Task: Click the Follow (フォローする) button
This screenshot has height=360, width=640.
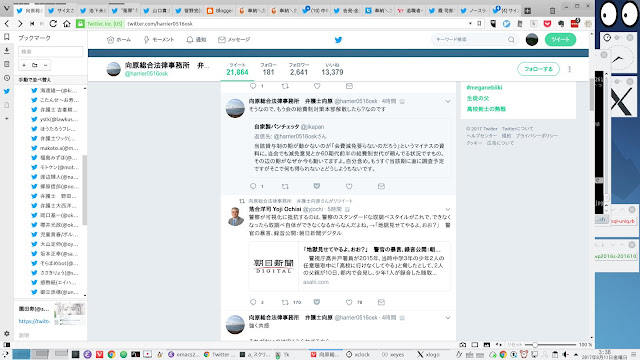Action: tap(538, 69)
